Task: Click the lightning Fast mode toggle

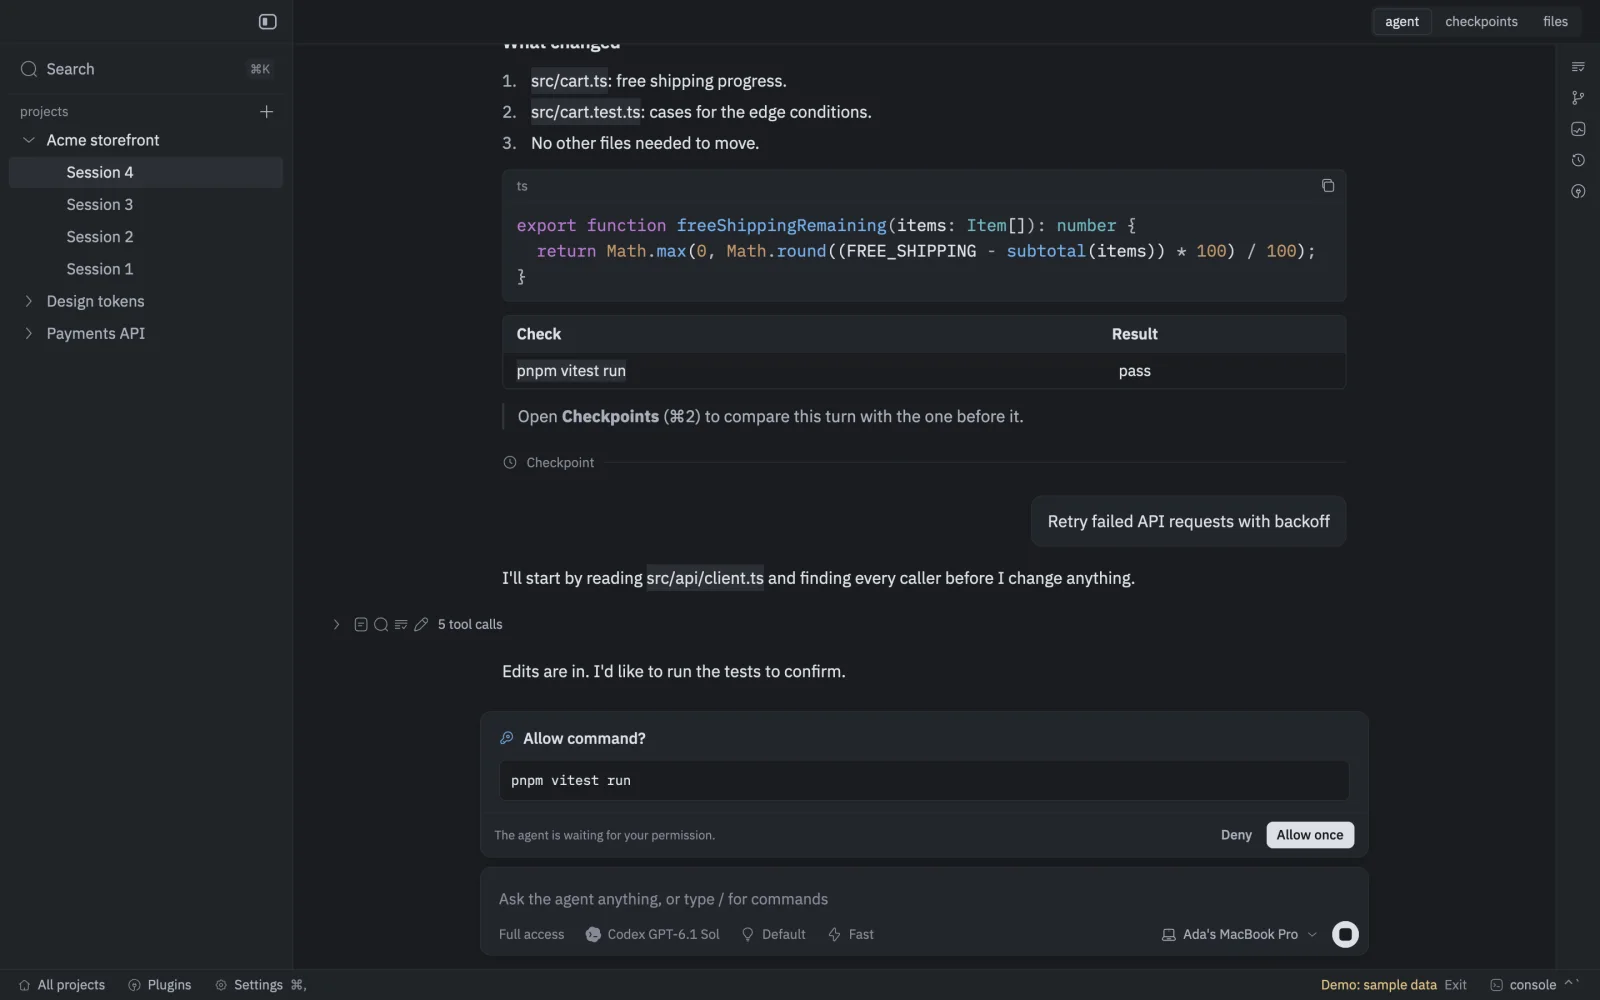Action: coord(851,934)
